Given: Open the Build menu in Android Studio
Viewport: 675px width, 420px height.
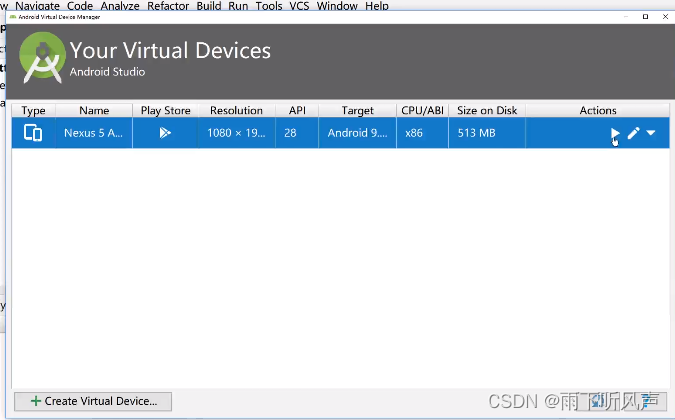Looking at the screenshot, I should (x=209, y=6).
